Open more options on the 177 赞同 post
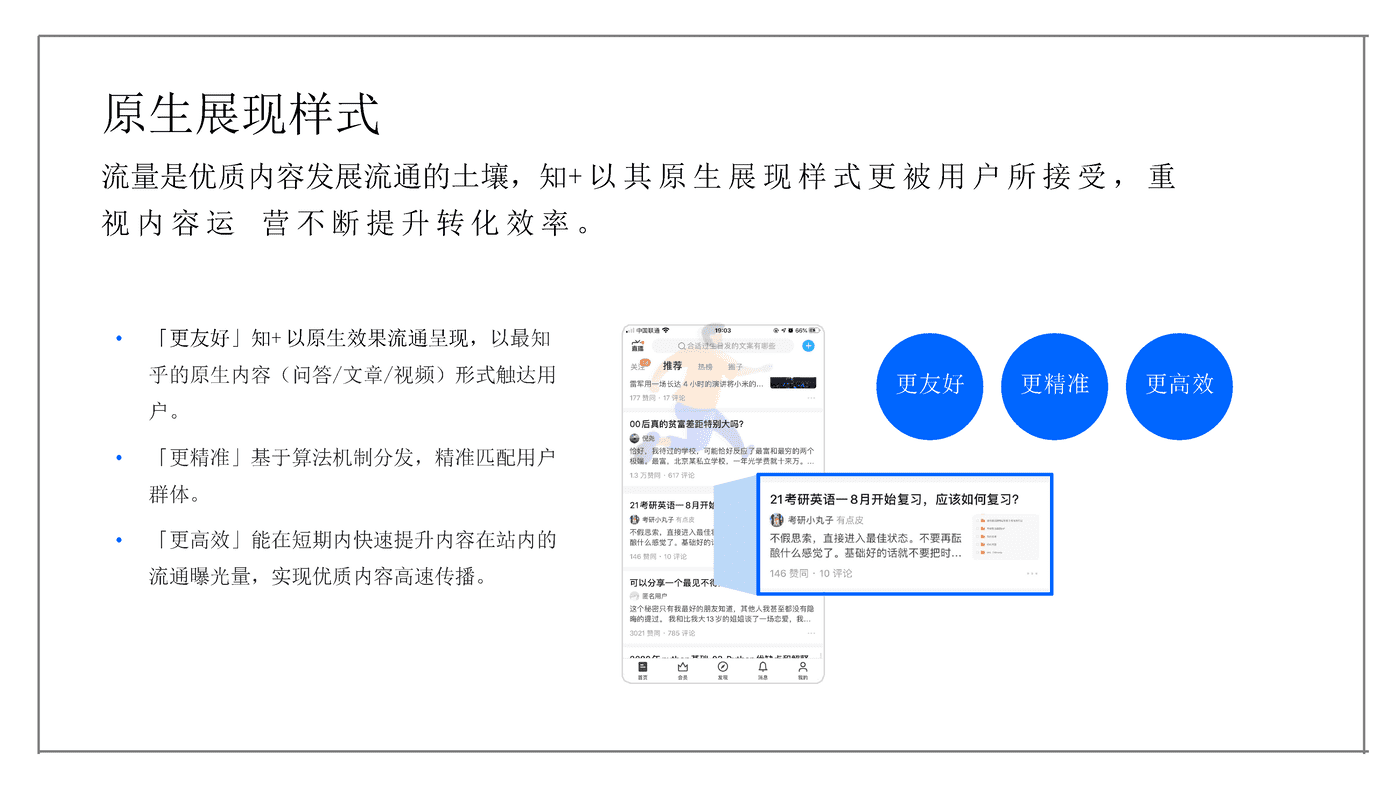Viewport: 1400px width, 788px height. coord(811,398)
